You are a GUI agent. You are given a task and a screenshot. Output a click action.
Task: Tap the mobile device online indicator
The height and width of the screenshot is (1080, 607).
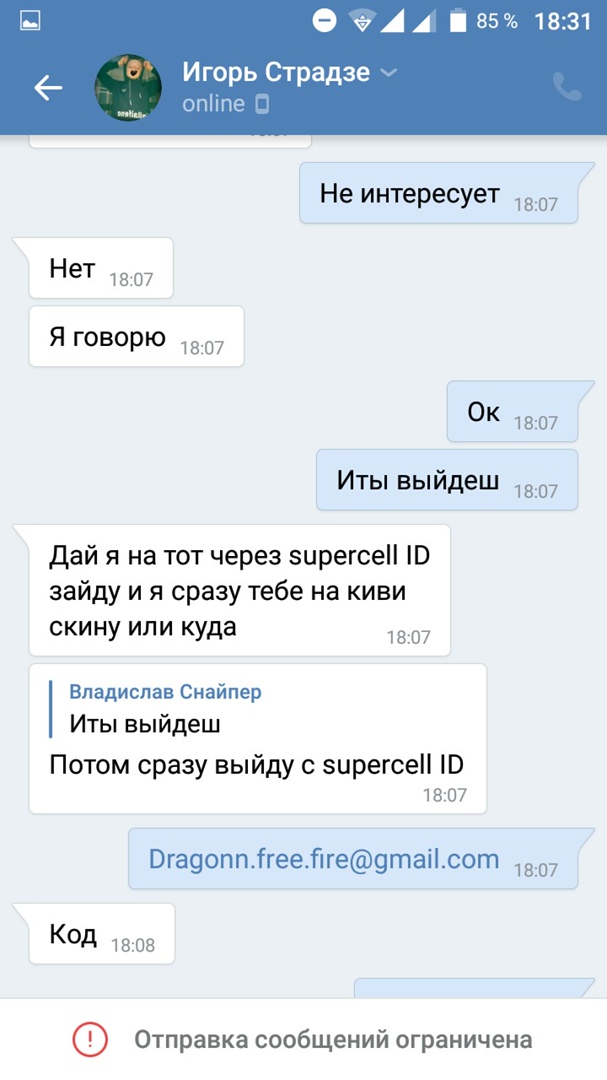[x=262, y=104]
